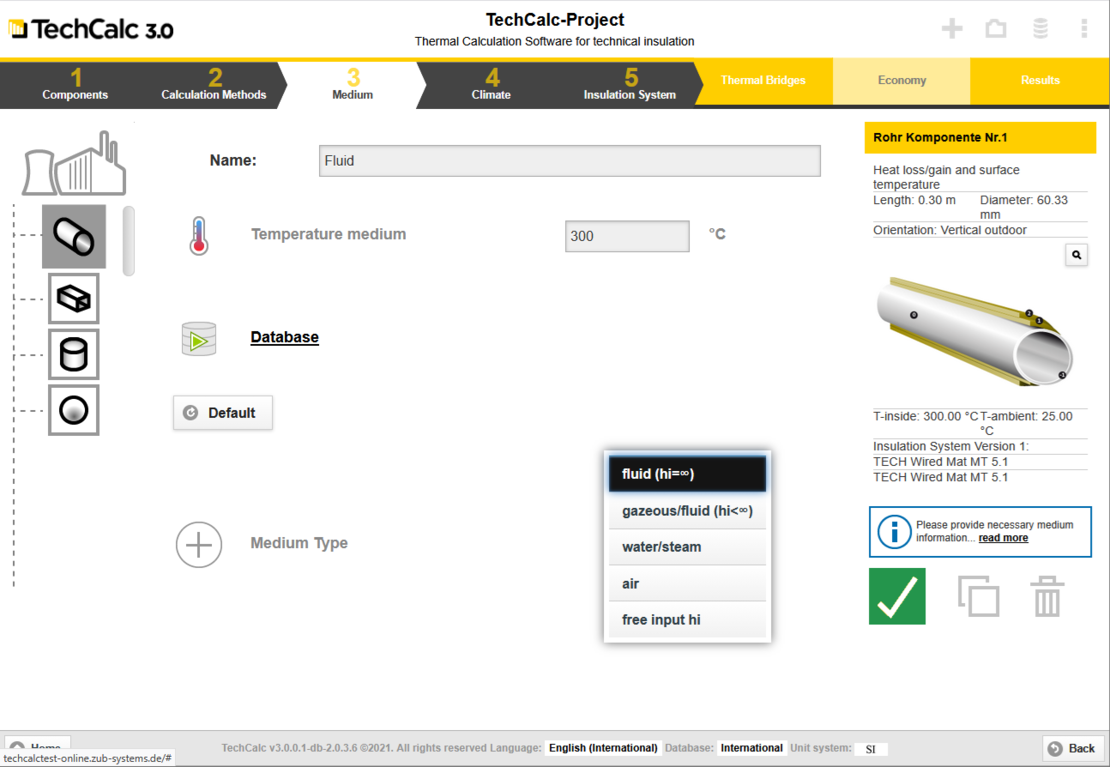Open the Database selector International
This screenshot has height=767, width=1110.
click(x=752, y=748)
